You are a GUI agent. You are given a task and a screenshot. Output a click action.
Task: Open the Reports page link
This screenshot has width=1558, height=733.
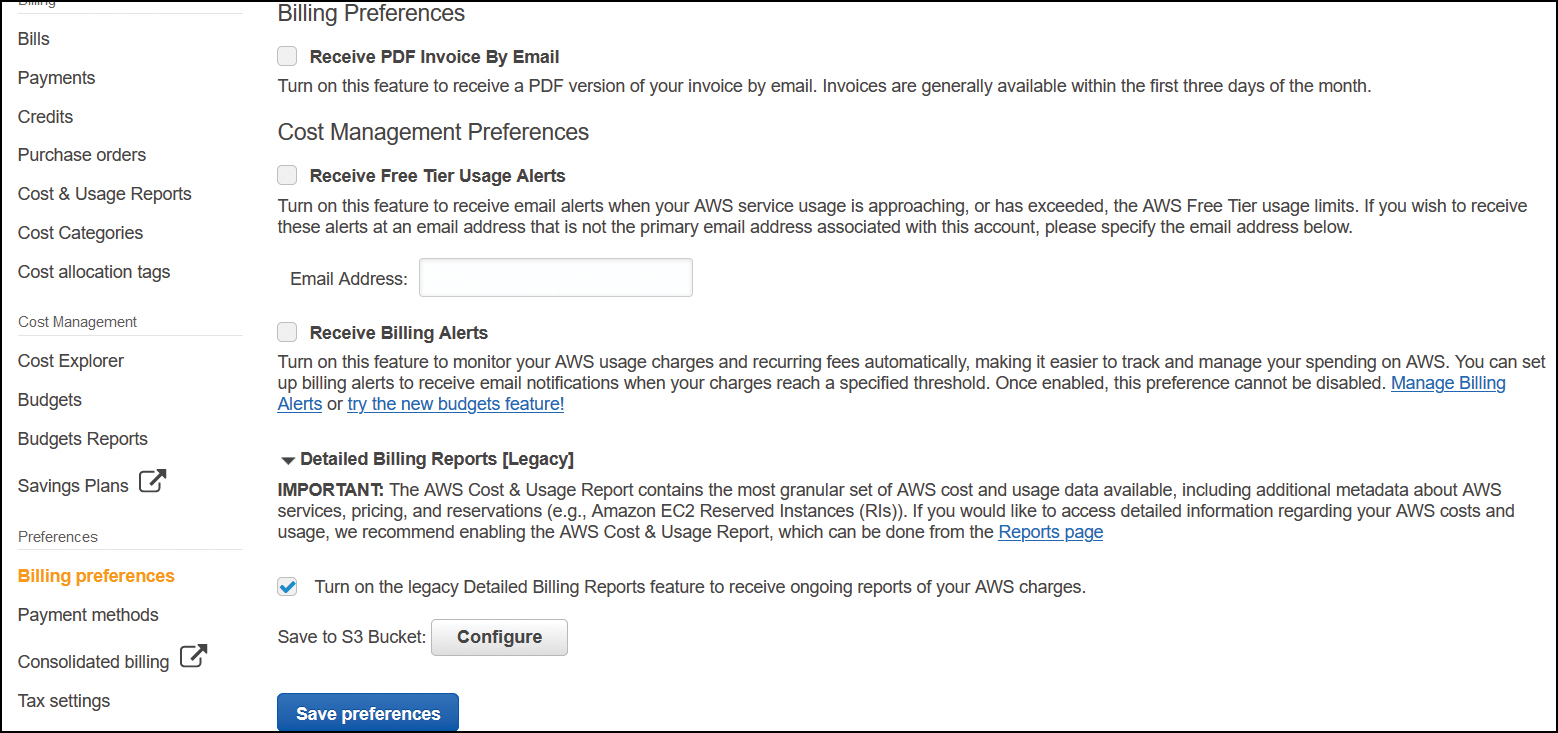1051,532
